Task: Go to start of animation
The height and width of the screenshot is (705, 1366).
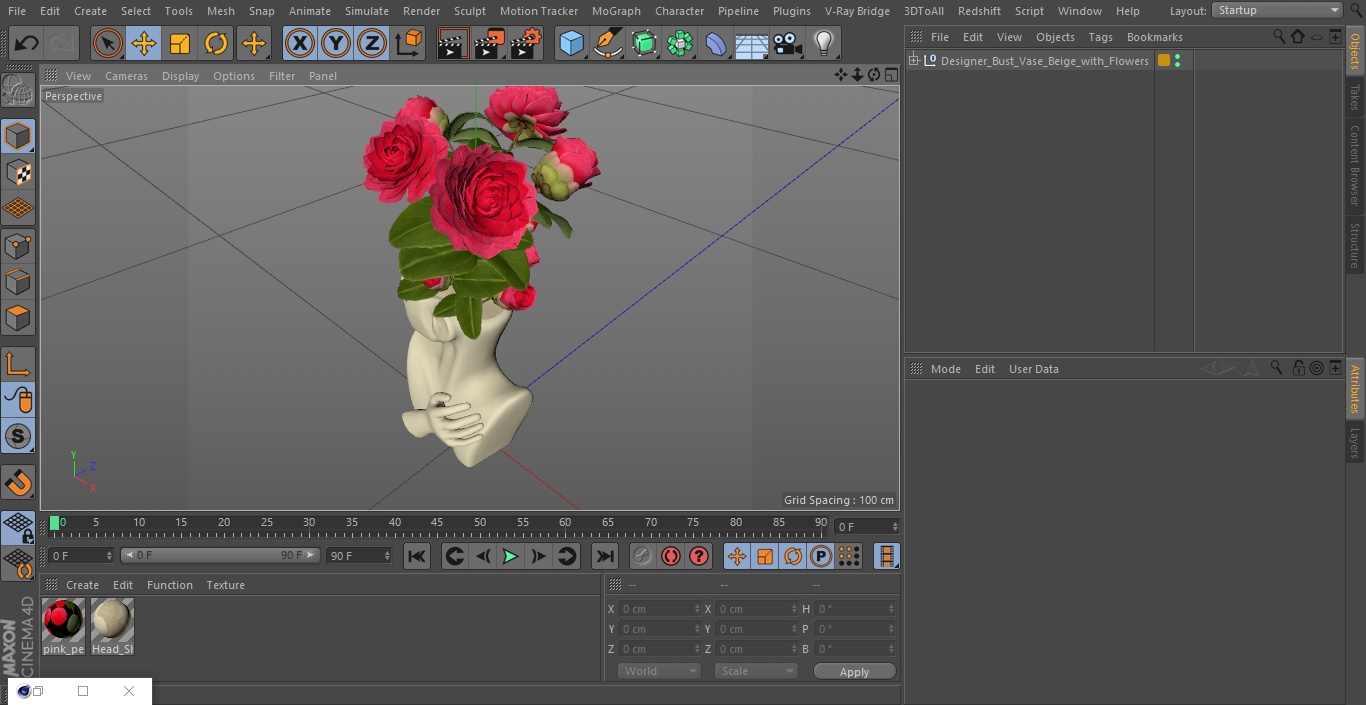Action: click(x=417, y=556)
